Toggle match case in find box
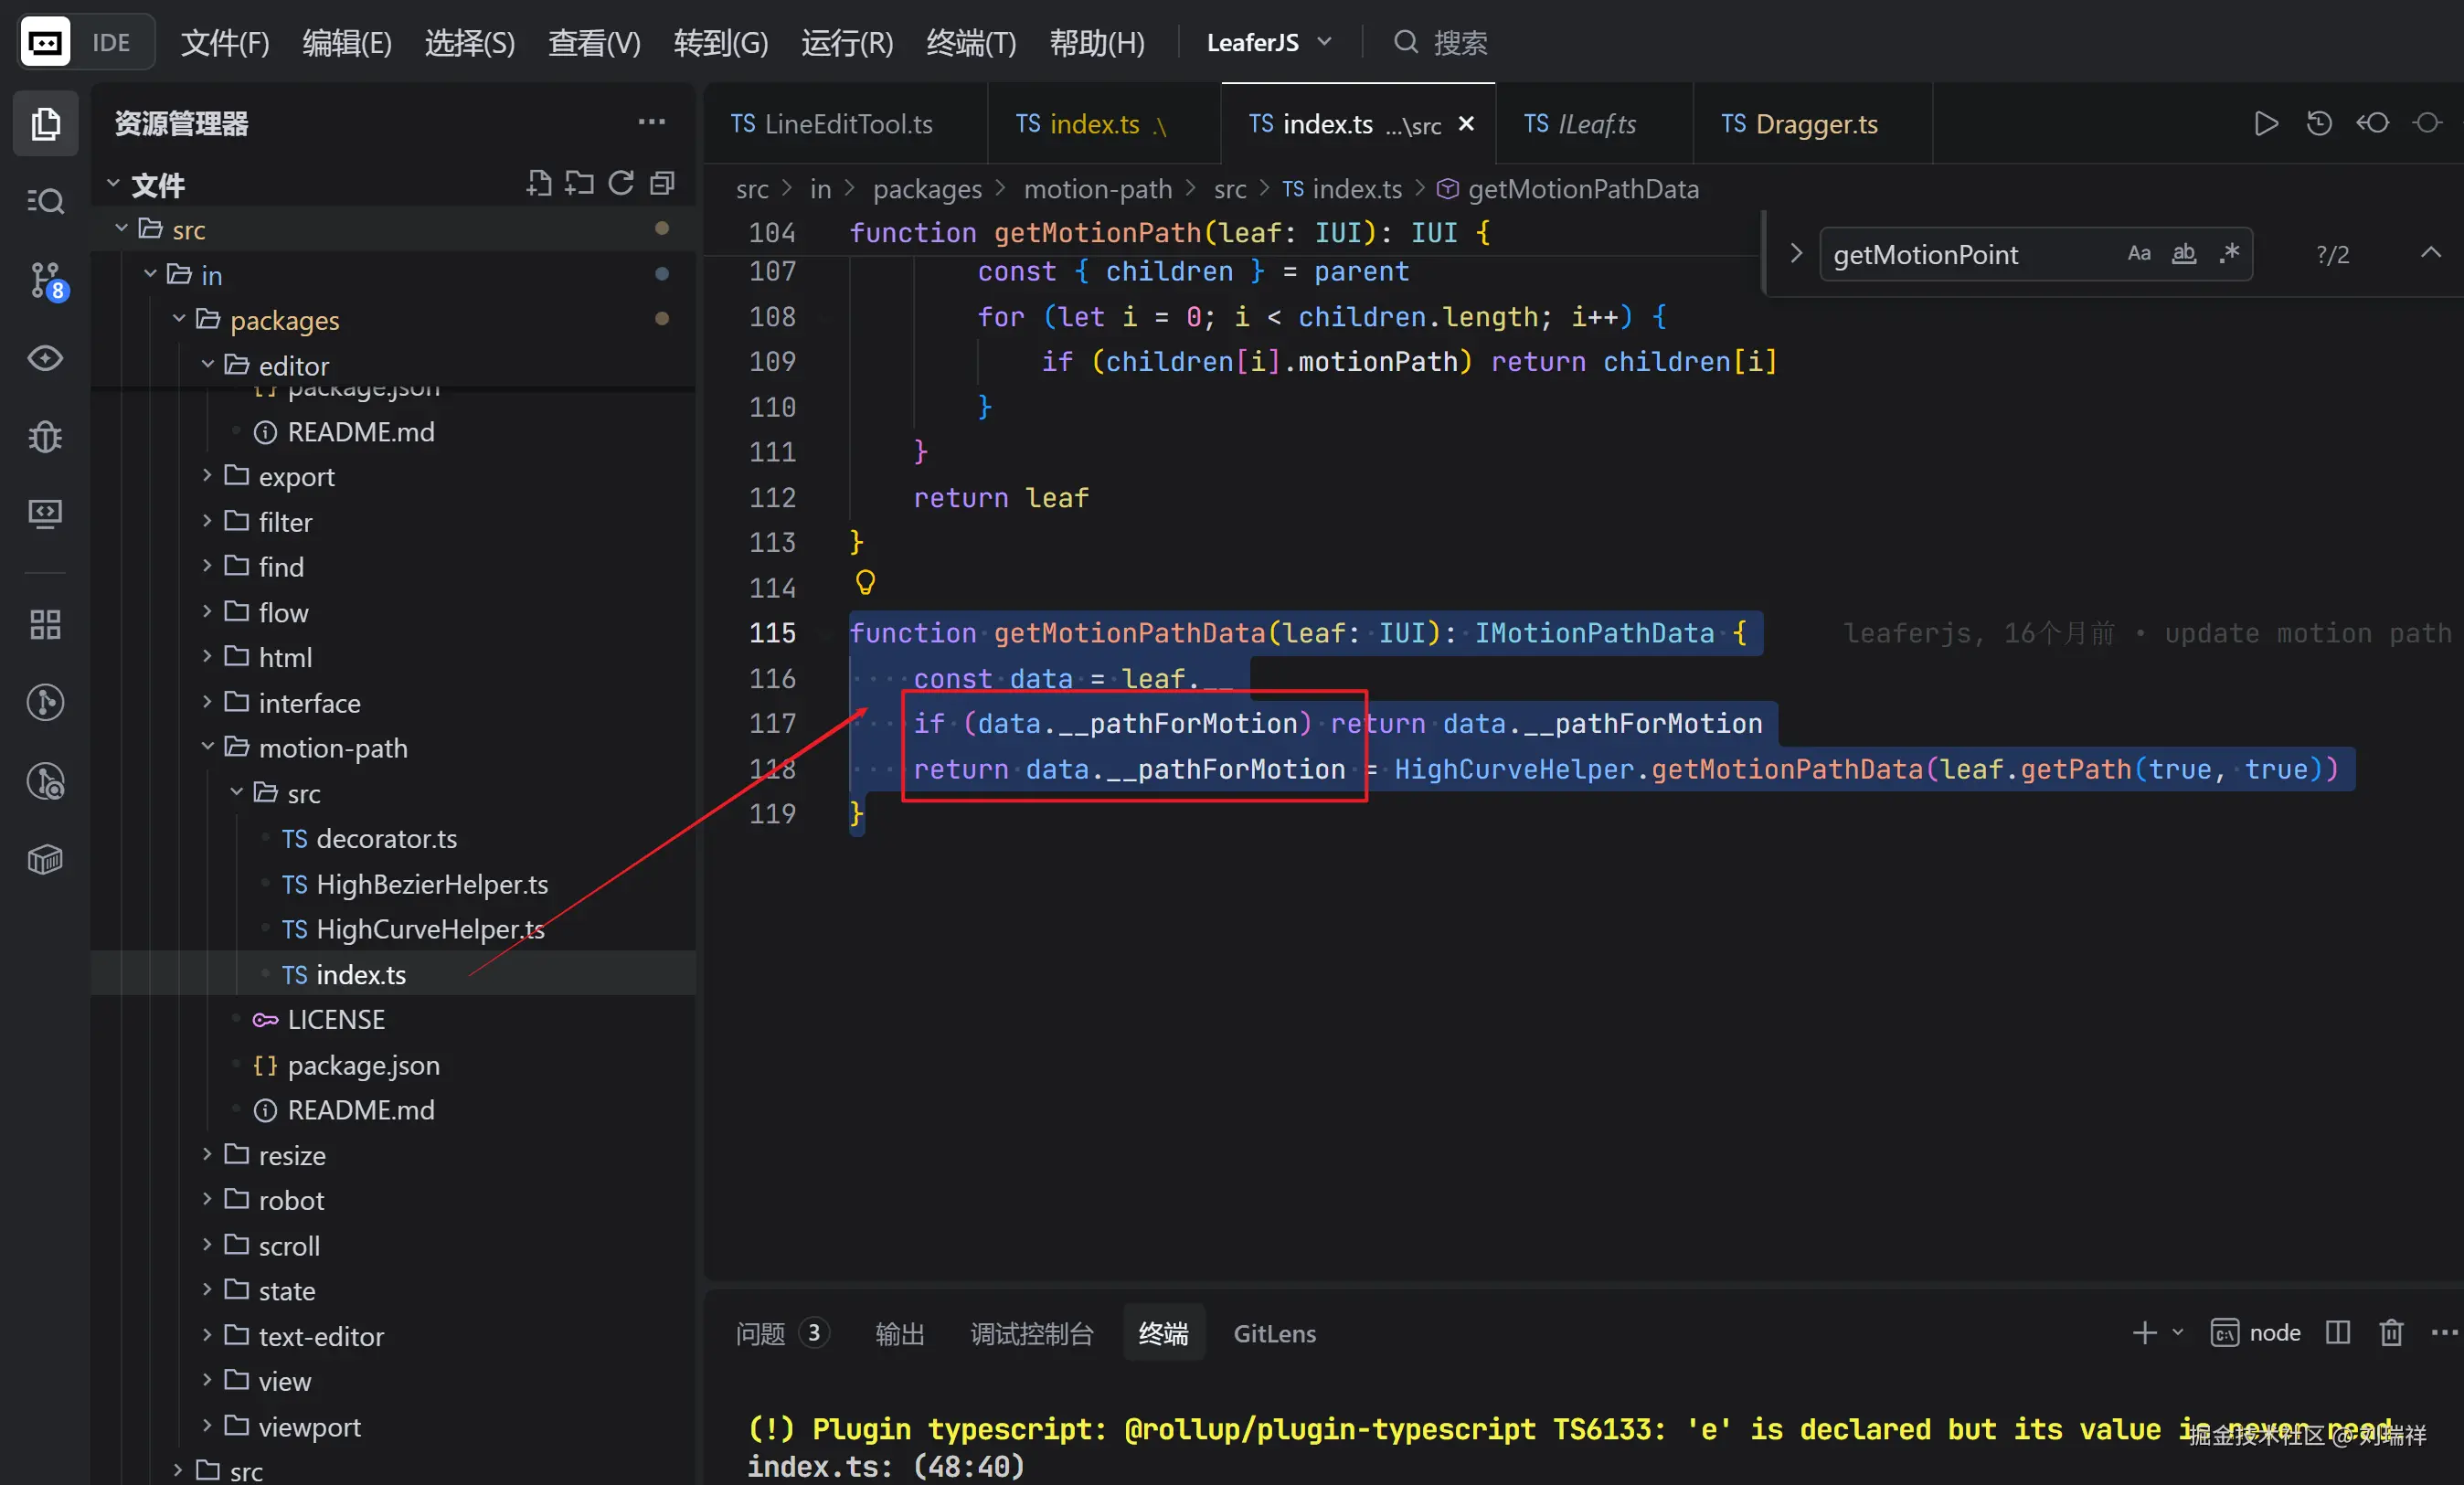2464x1485 pixels. click(2139, 254)
